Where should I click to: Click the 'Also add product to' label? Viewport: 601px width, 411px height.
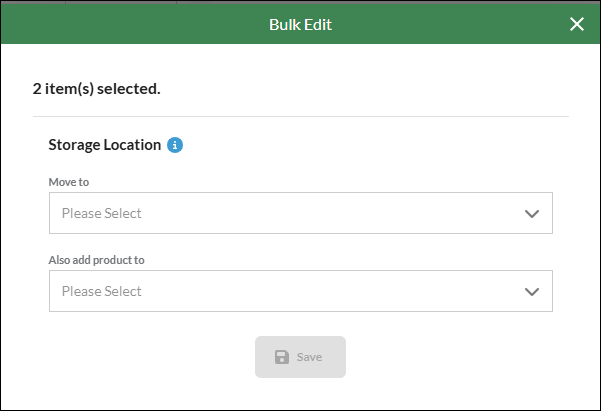97,260
